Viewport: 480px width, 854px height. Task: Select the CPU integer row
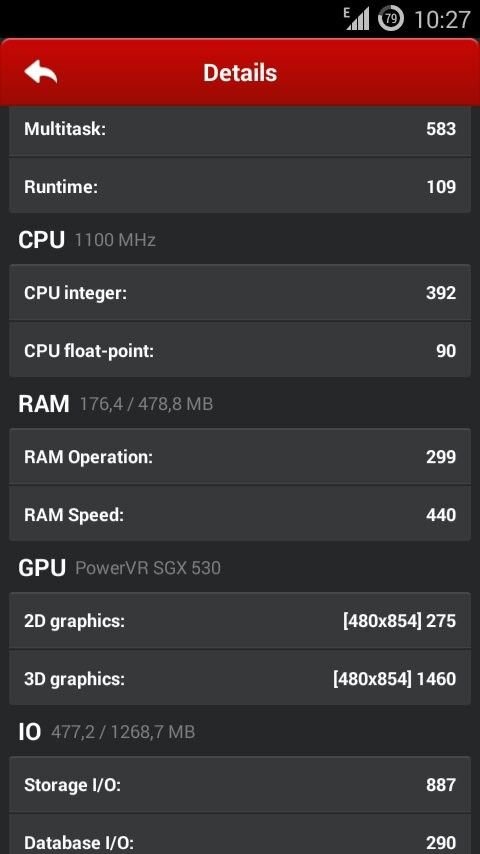[240, 293]
